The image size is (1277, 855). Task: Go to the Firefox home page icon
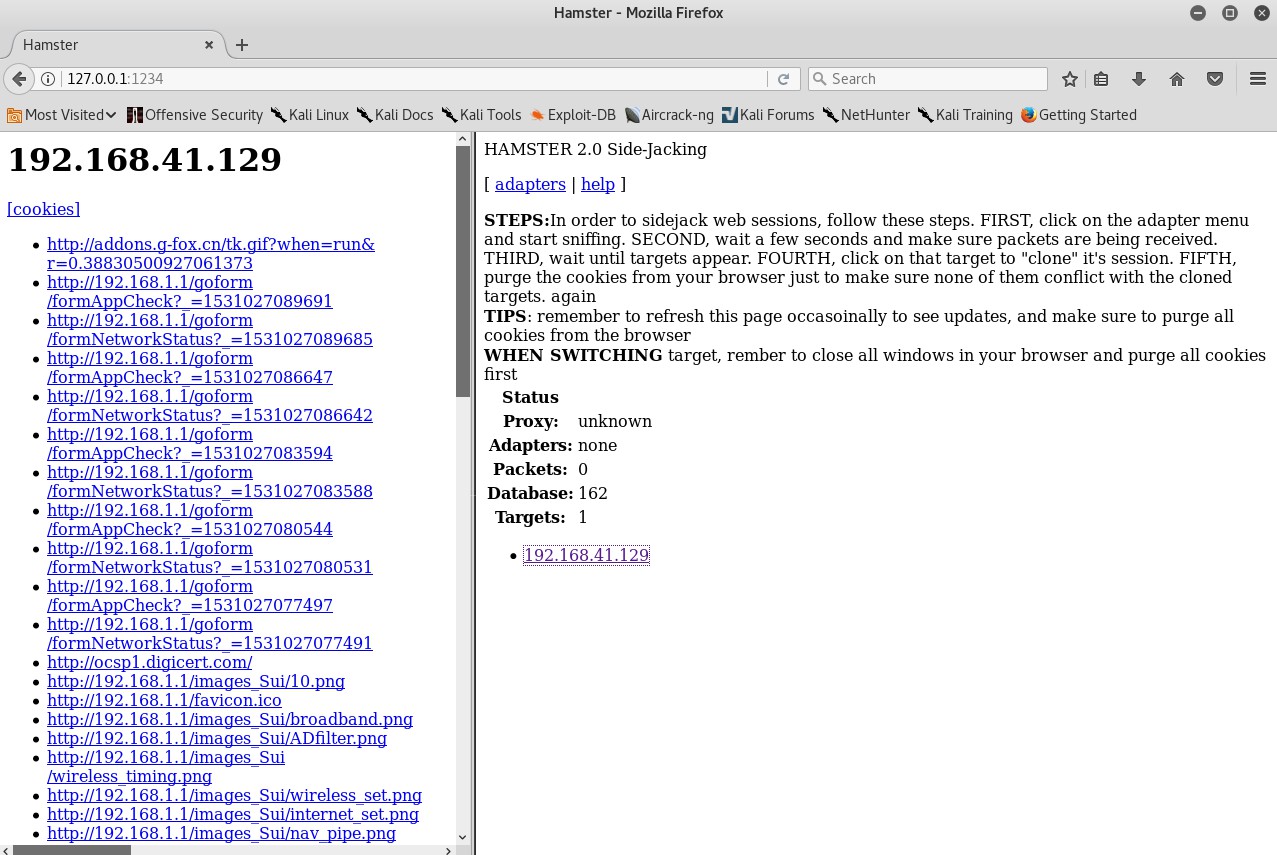(1177, 79)
